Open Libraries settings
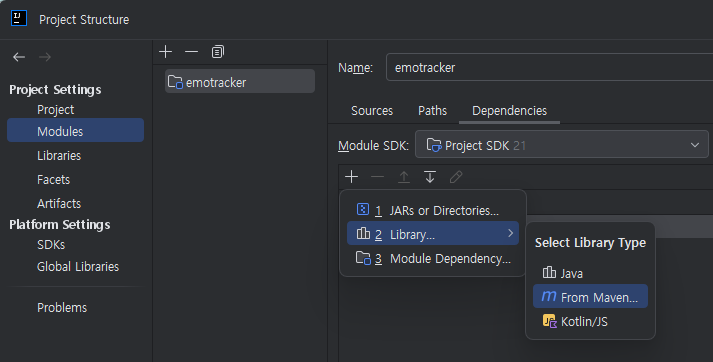Image resolution: width=713 pixels, height=362 pixels. click(59, 156)
